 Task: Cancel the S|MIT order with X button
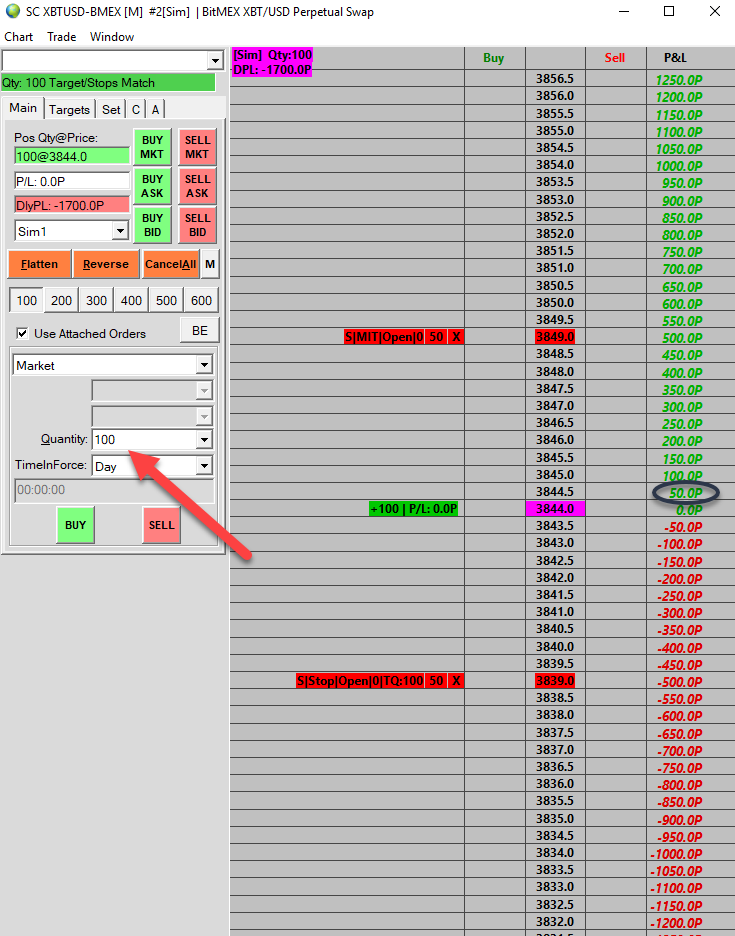[456, 337]
